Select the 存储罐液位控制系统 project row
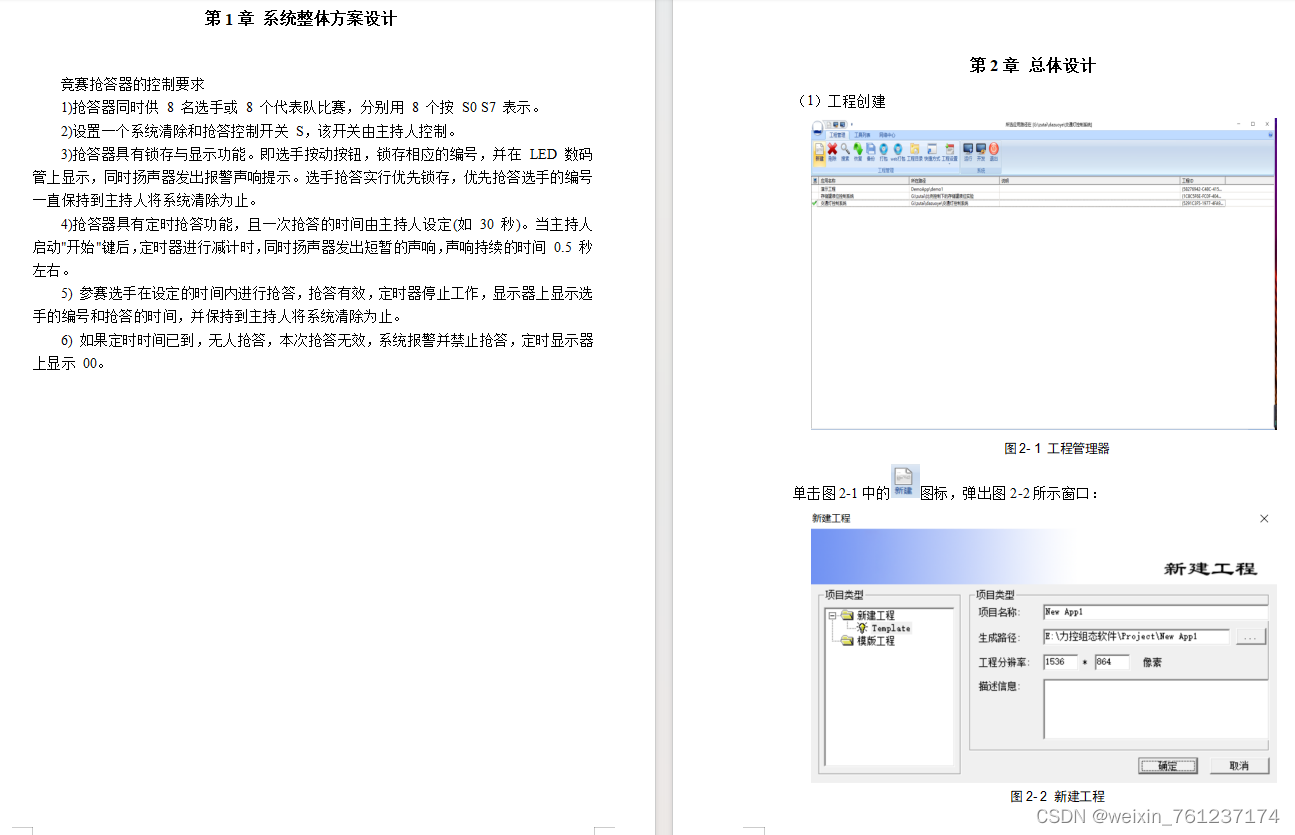Screen dimensions: 1295x835 point(1043,196)
